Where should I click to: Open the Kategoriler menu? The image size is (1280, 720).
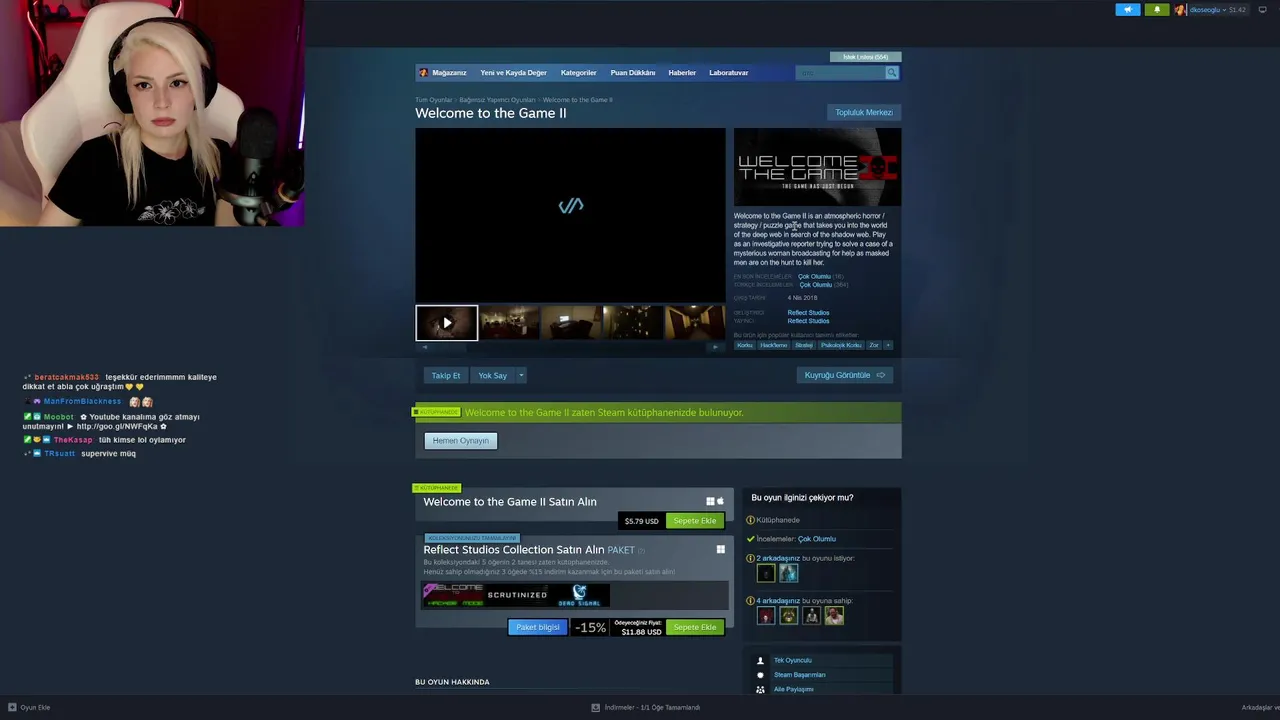click(x=578, y=73)
